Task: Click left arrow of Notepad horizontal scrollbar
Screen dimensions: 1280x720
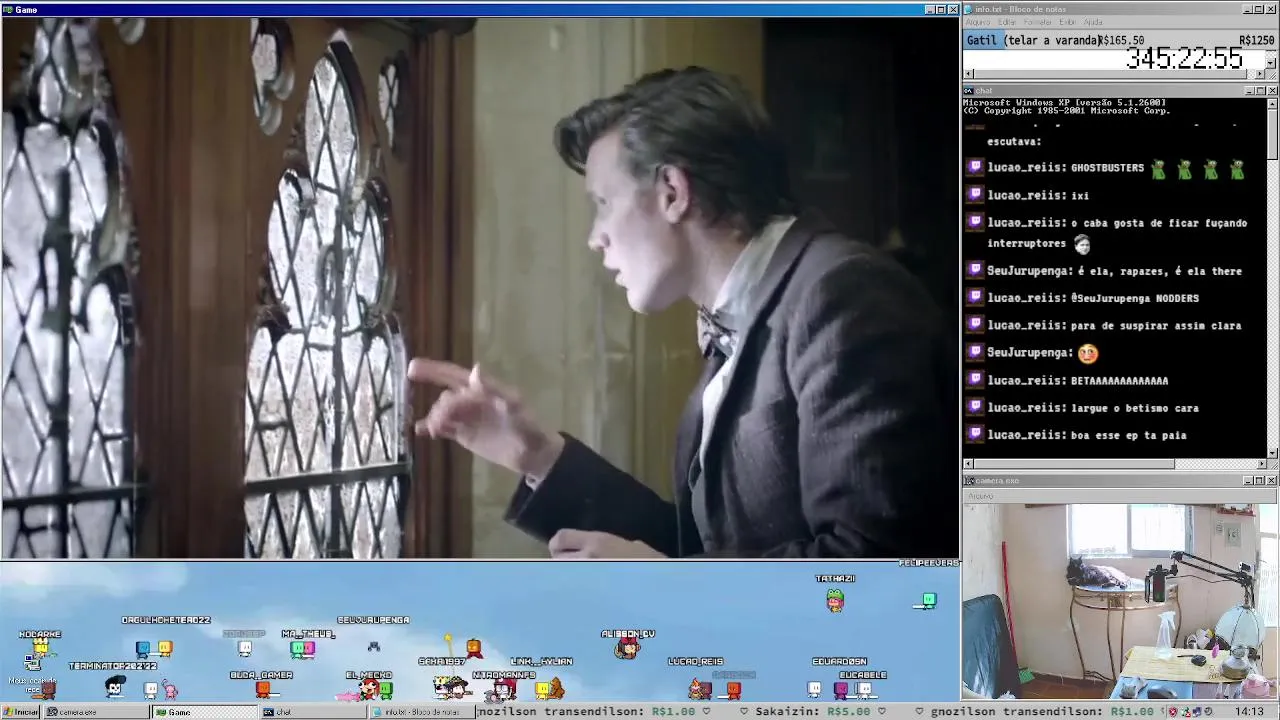Action: pyautogui.click(x=968, y=74)
